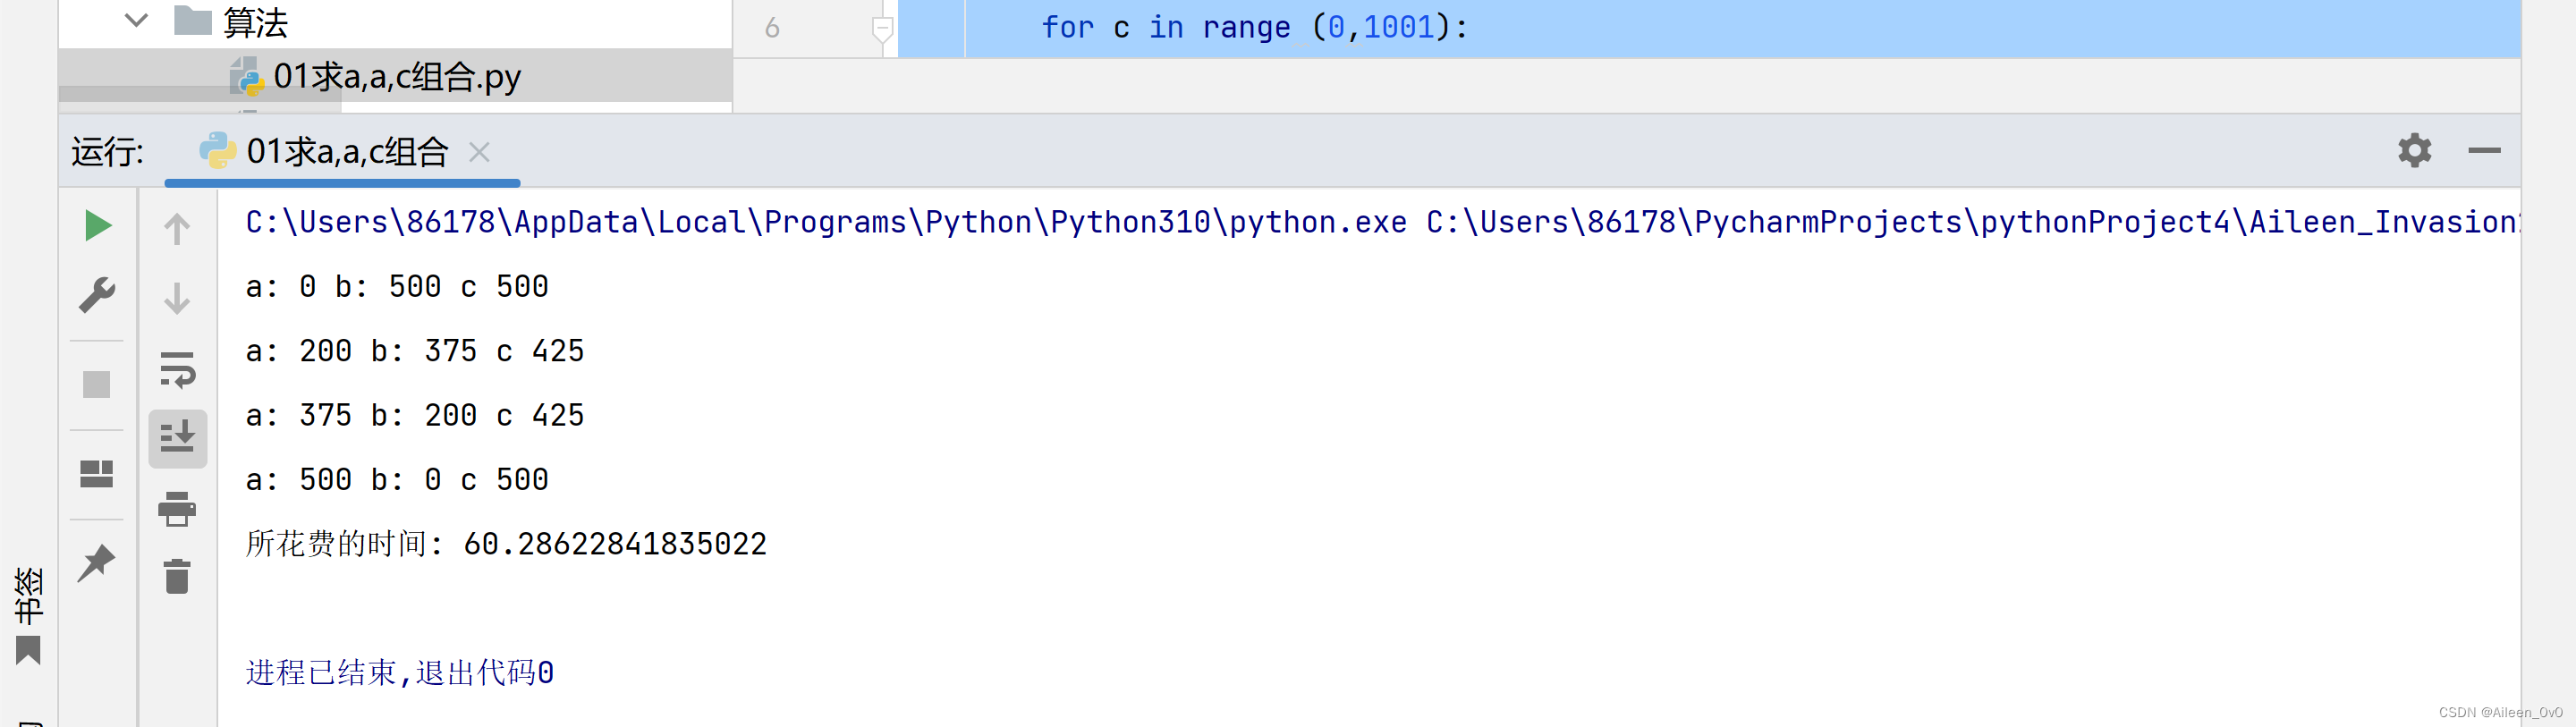Click the green Run button
The height and width of the screenshot is (727, 2576).
click(x=97, y=226)
